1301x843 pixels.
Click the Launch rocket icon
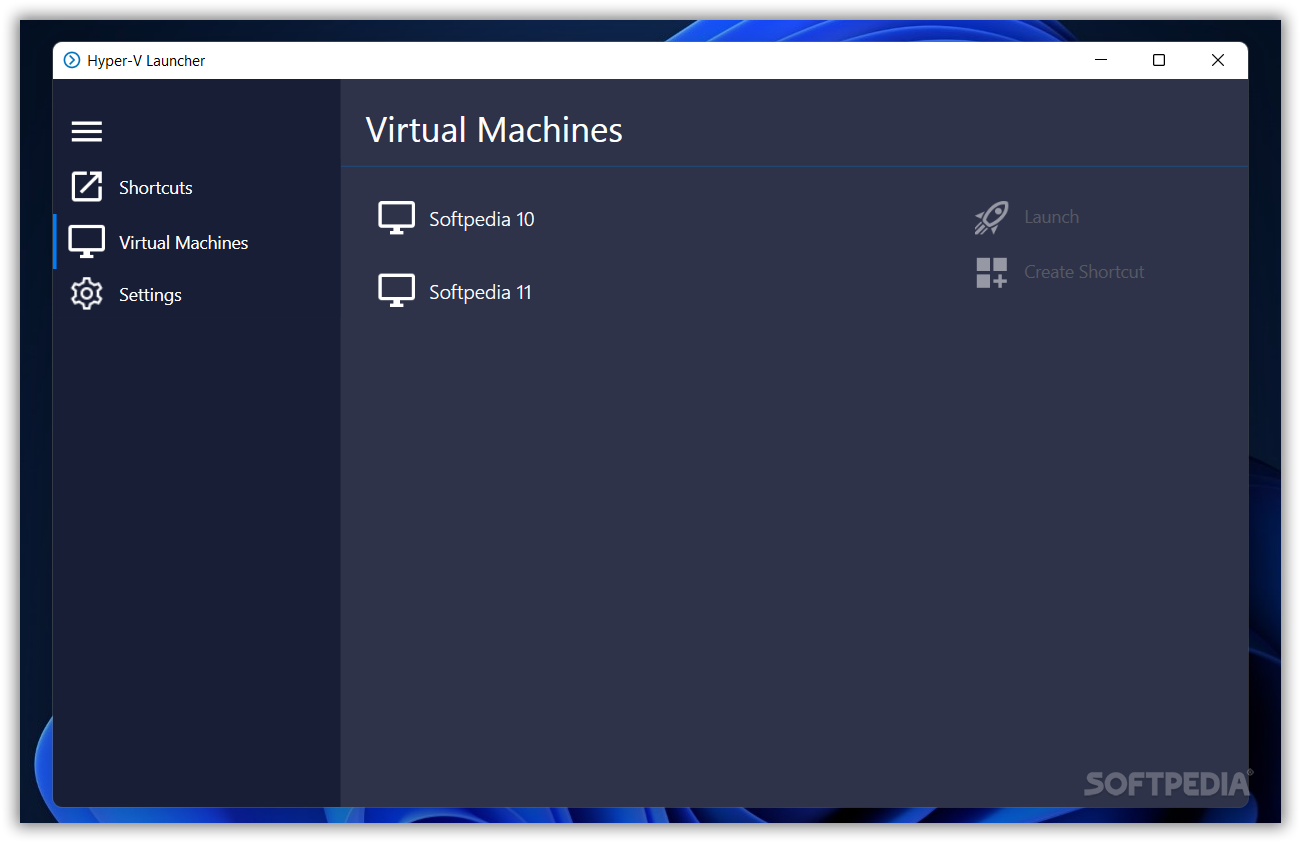992,218
